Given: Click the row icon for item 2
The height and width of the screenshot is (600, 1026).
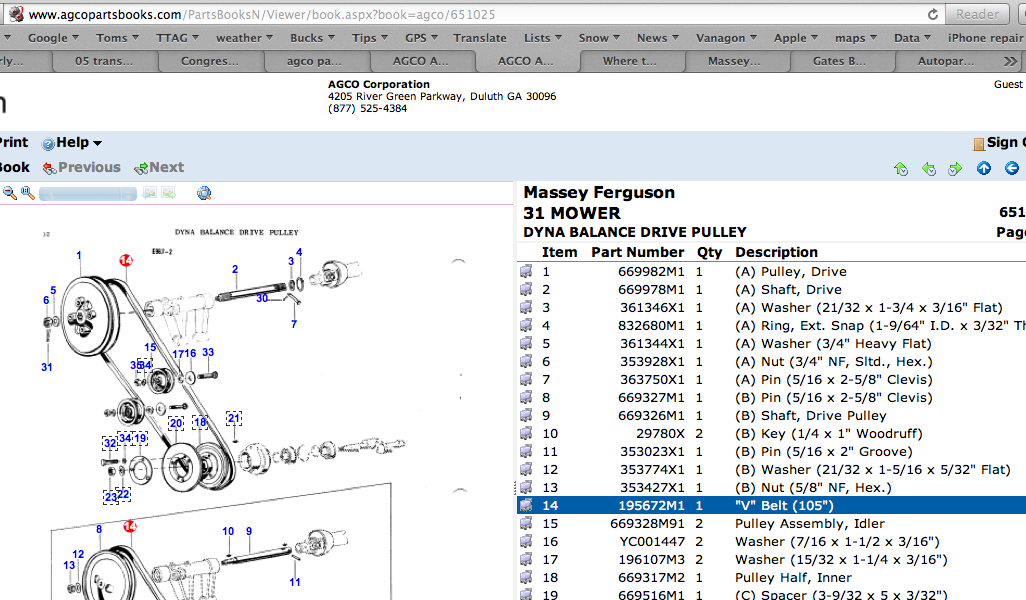Looking at the screenshot, I should pyautogui.click(x=526, y=289).
